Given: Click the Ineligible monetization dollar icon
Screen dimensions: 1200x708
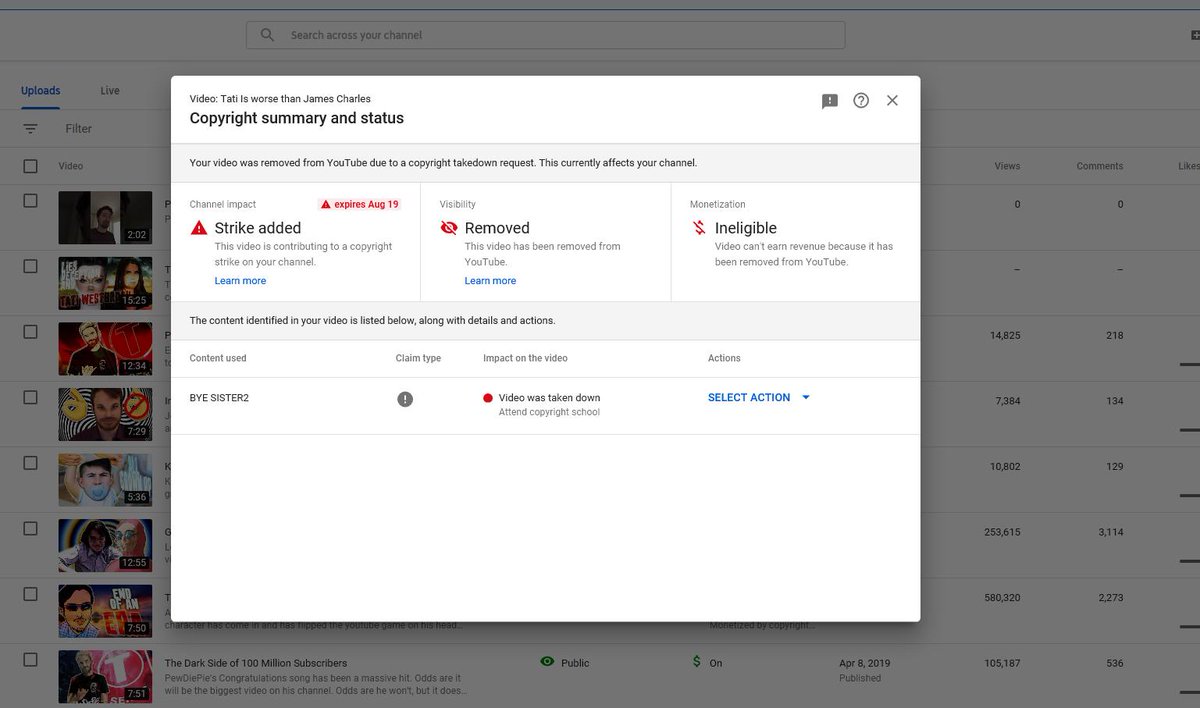Looking at the screenshot, I should click(699, 228).
